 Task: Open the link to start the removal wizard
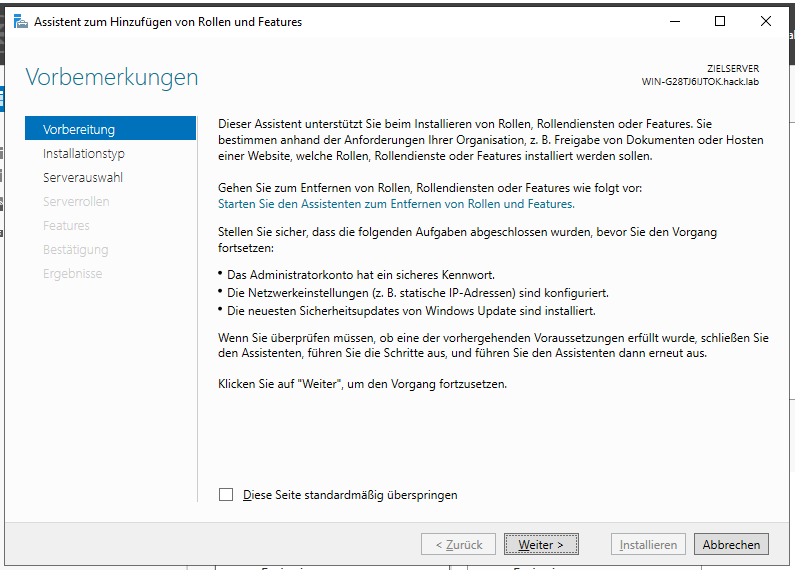(396, 203)
